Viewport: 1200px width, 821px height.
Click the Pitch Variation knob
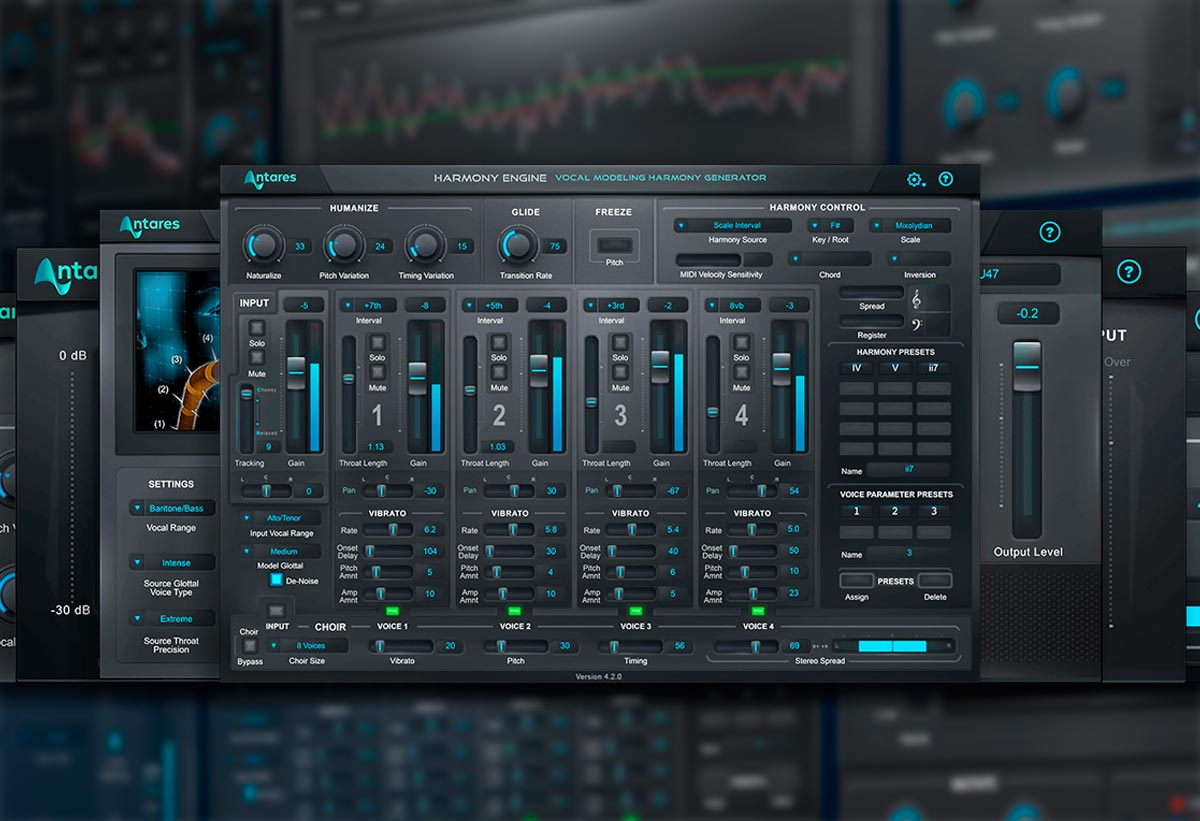[344, 245]
